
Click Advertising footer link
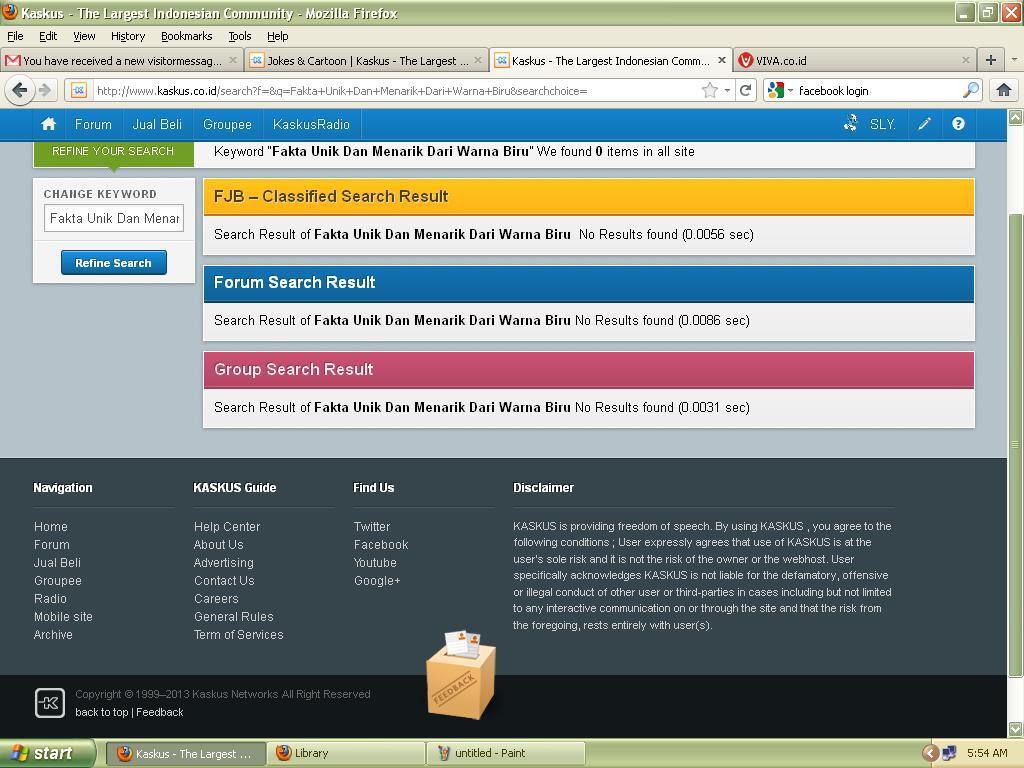click(x=224, y=562)
